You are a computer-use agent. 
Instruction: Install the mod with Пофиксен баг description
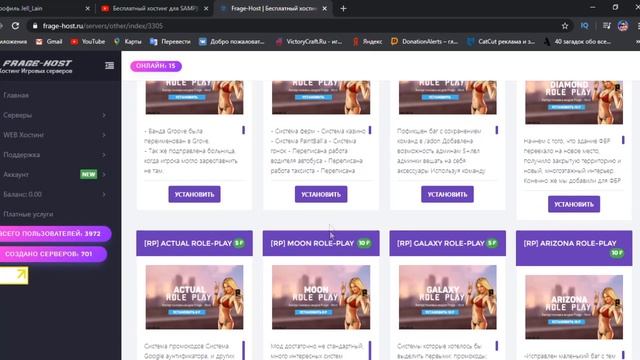point(447,194)
